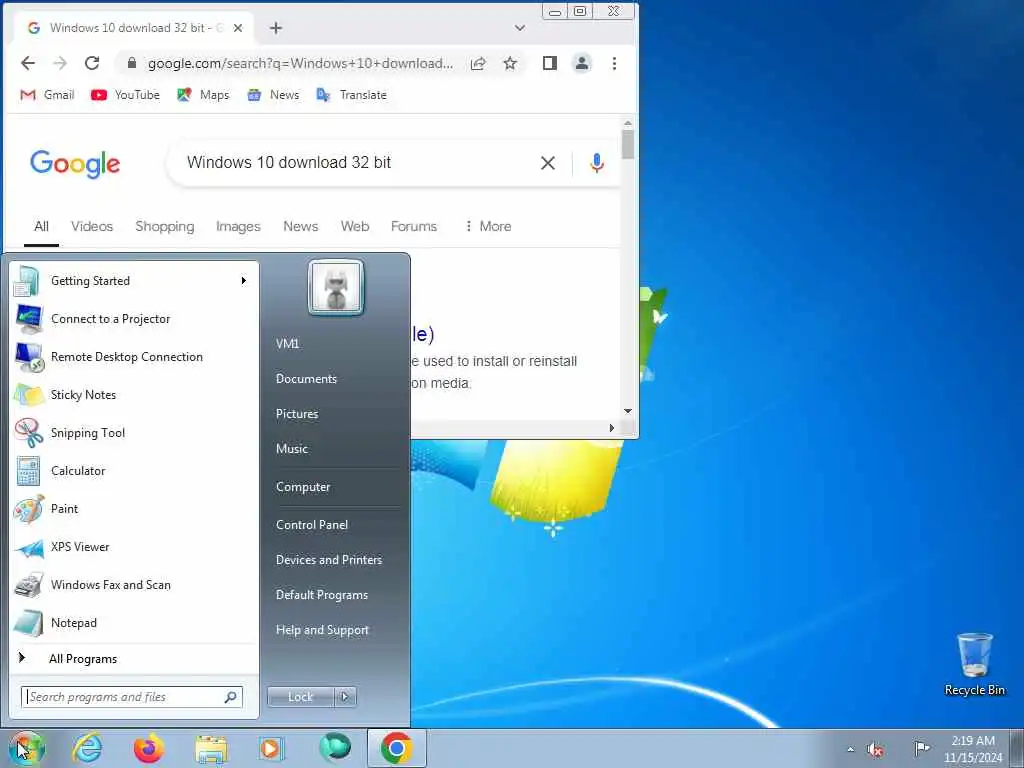Go back in Chrome
The height and width of the screenshot is (768, 1024).
[x=27, y=63]
